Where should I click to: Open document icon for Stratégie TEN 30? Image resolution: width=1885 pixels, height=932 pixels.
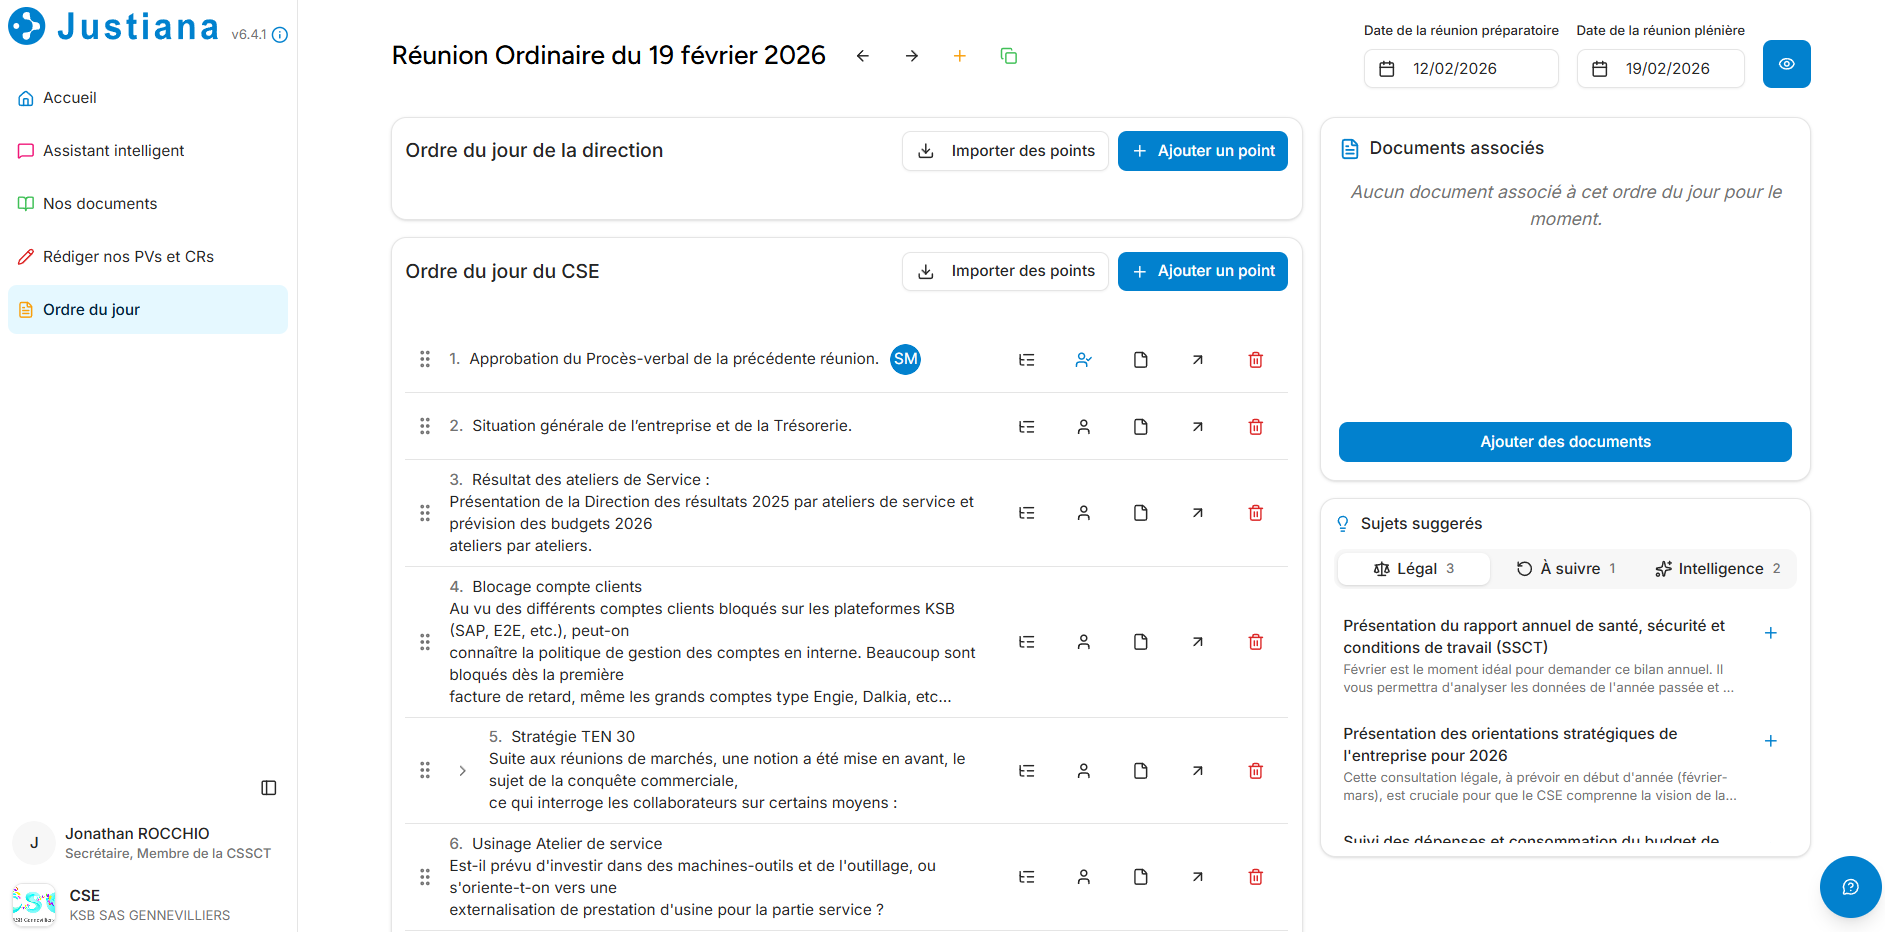[x=1141, y=771]
